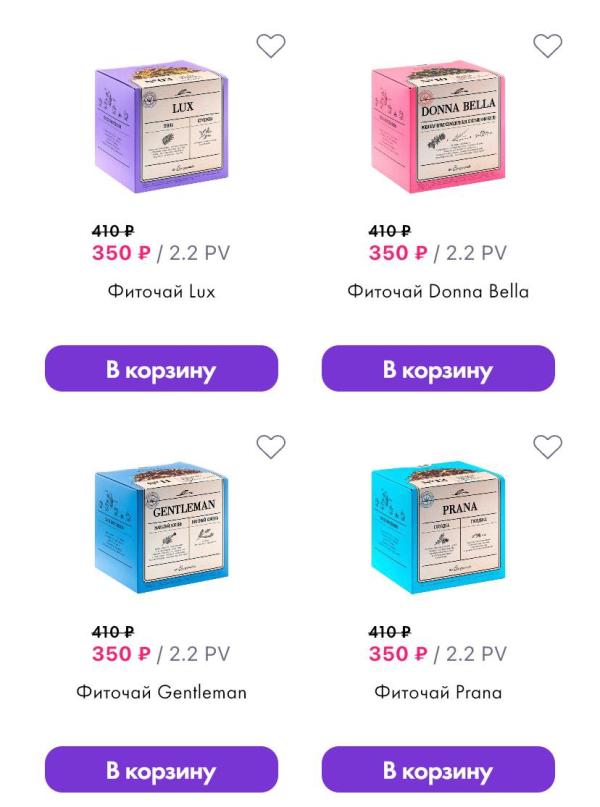Follow the Фиточай Donna Bella title link
Screen dimensions: 600x807
pyautogui.click(x=438, y=292)
